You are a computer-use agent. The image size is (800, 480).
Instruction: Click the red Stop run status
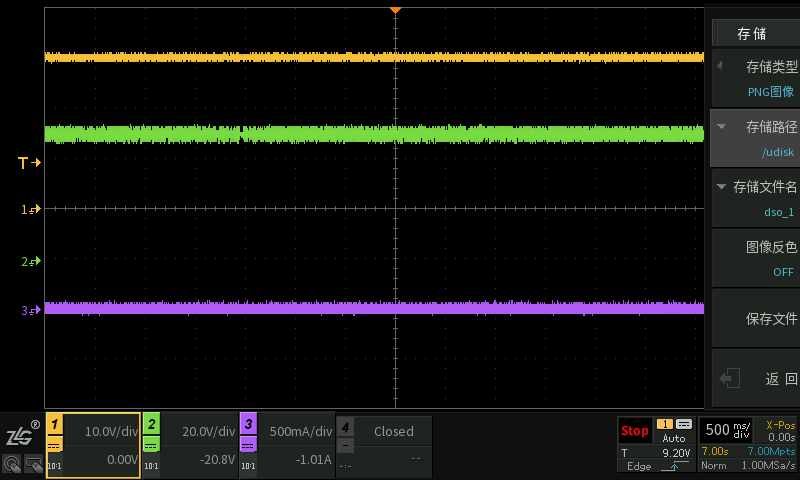634,431
